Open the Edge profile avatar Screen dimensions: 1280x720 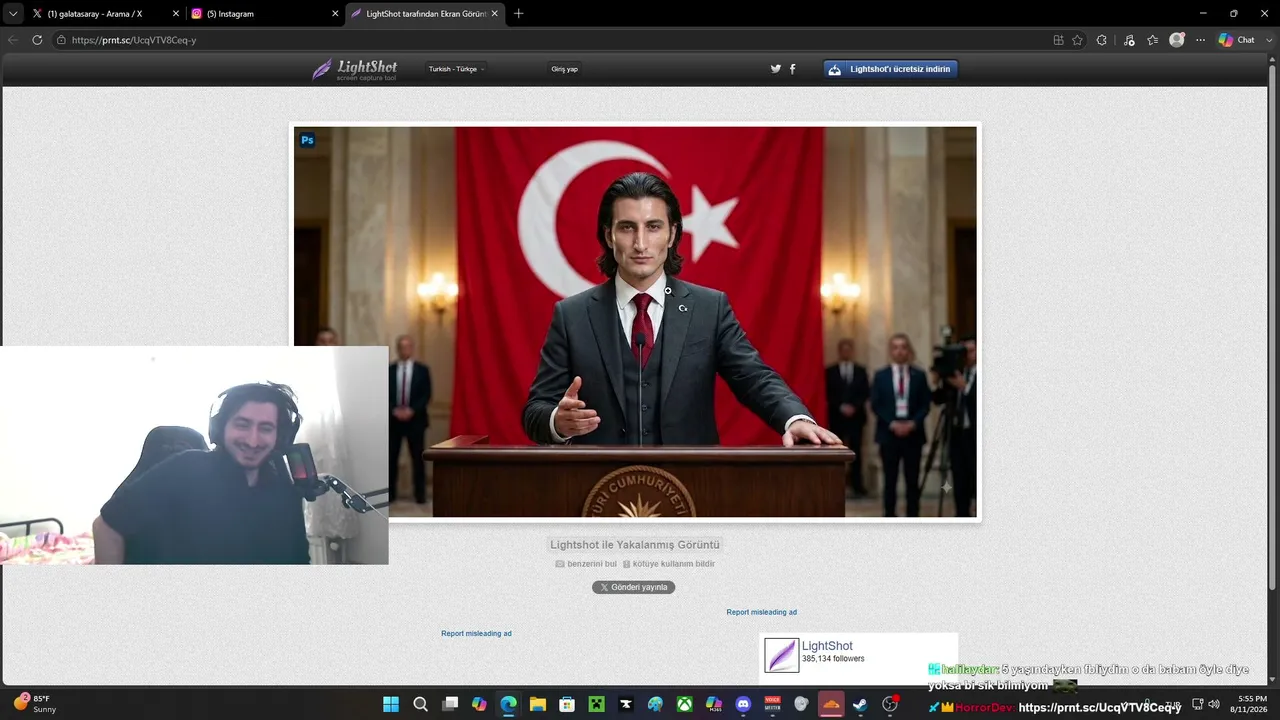(x=1177, y=40)
